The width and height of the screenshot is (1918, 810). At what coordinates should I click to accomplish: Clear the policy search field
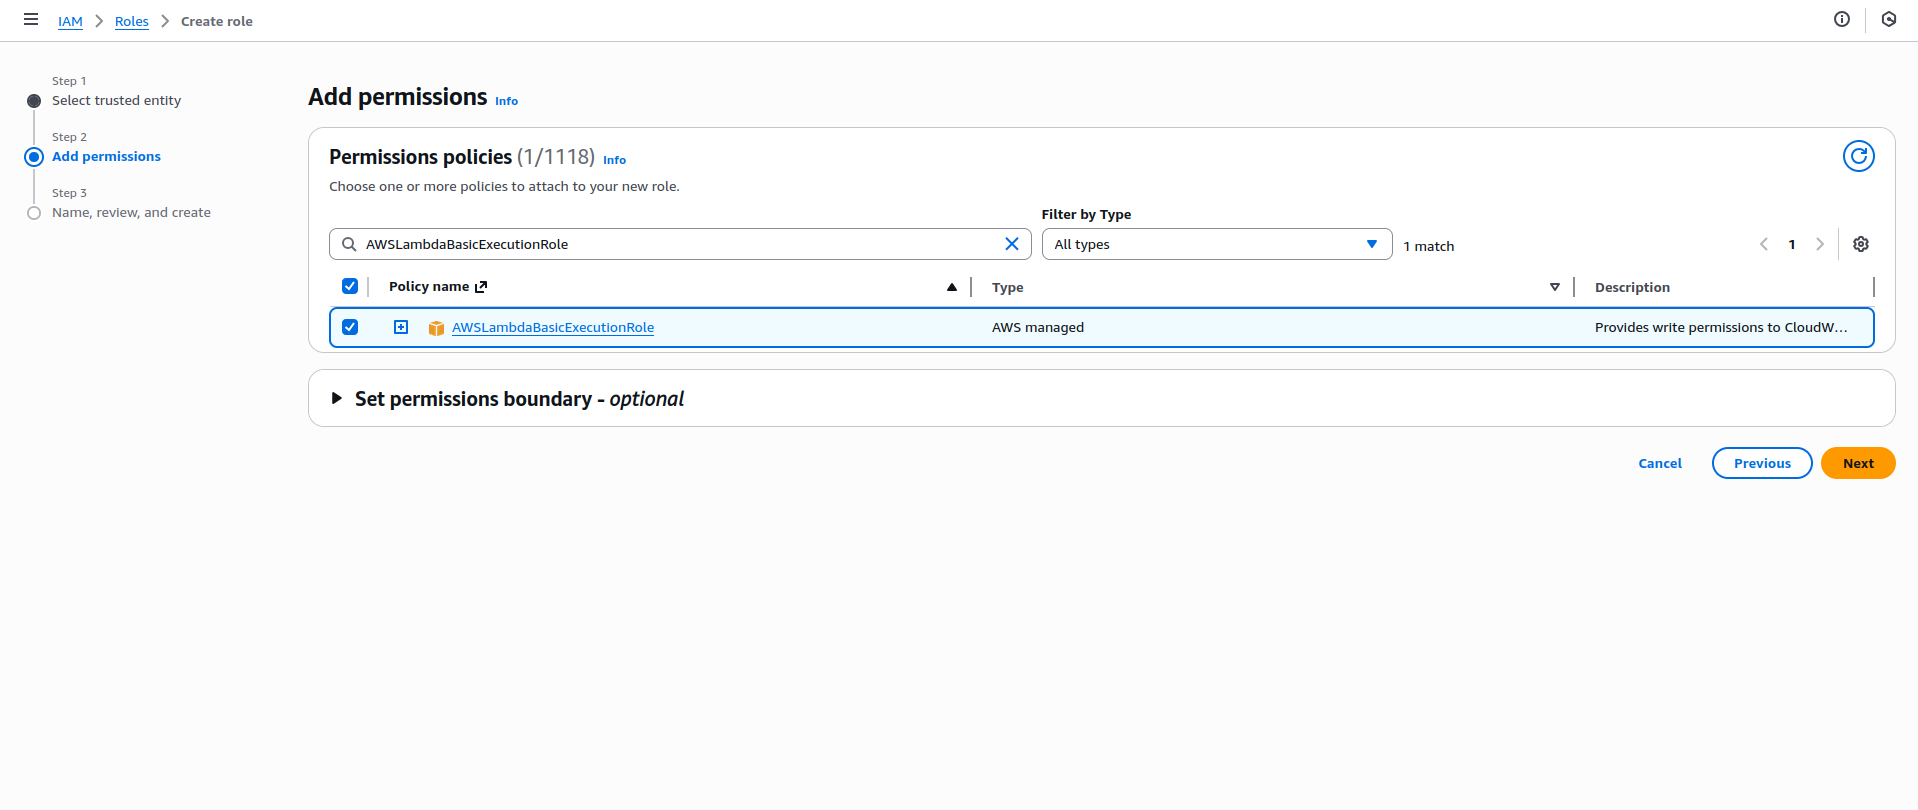click(x=1012, y=244)
